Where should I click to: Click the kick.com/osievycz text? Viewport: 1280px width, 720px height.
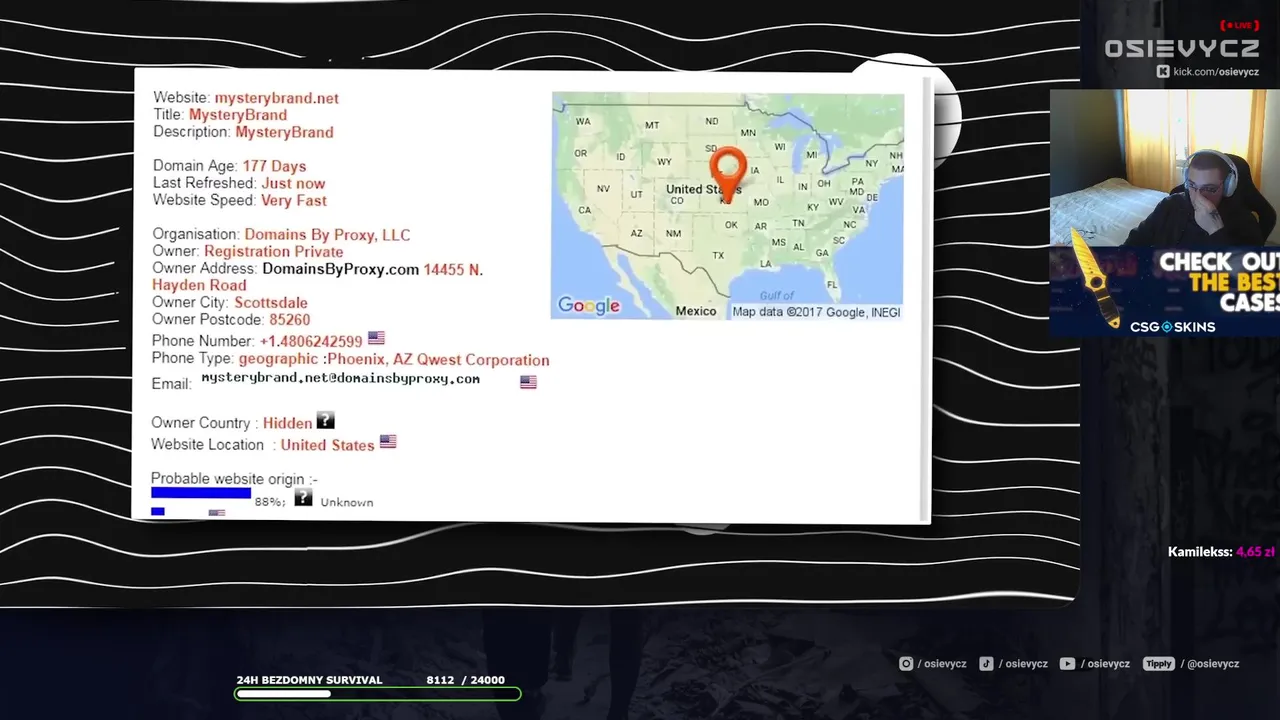point(1216,72)
